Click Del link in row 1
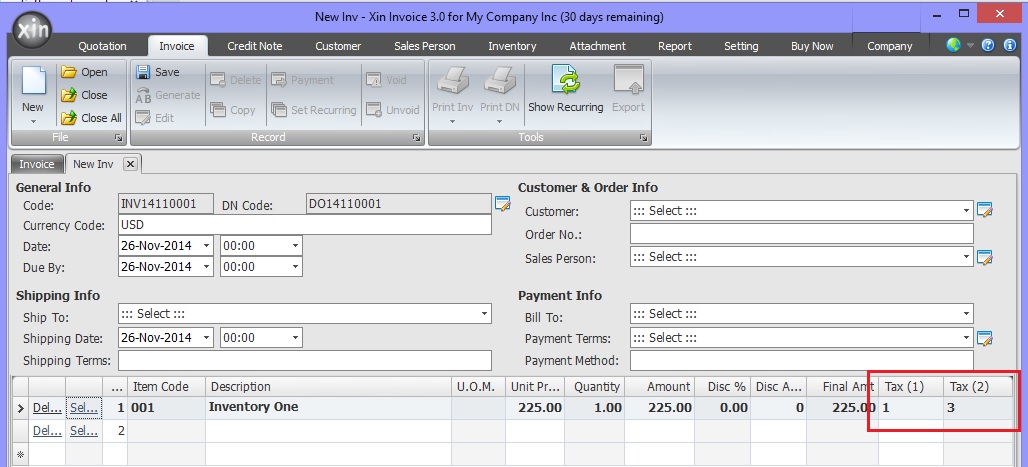The width and height of the screenshot is (1028, 467). click(x=47, y=408)
